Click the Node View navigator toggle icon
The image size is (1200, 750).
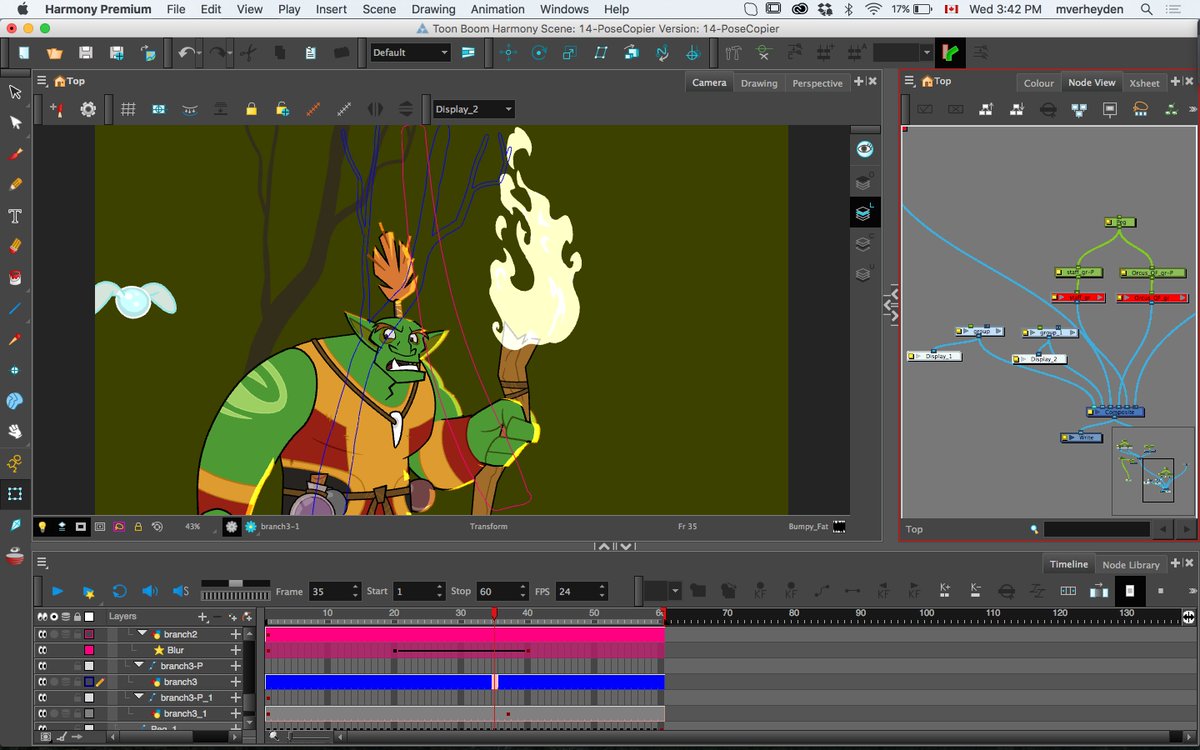pyautogui.click(x=1110, y=109)
